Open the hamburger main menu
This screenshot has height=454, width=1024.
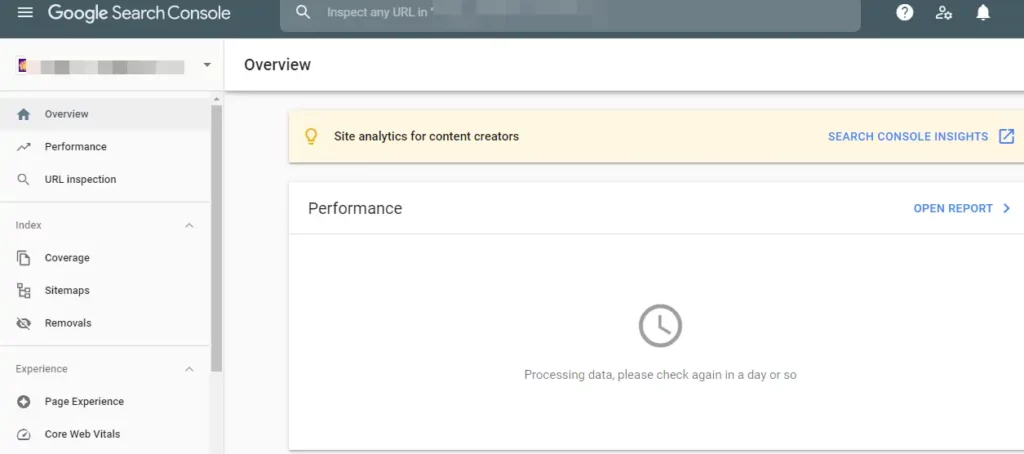click(25, 13)
